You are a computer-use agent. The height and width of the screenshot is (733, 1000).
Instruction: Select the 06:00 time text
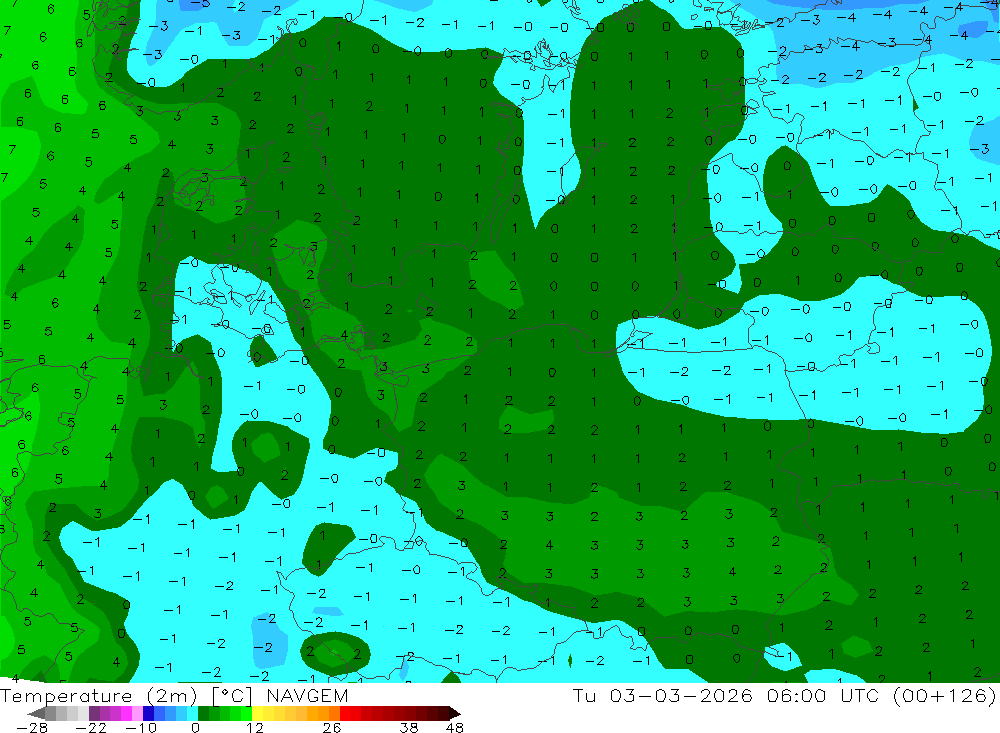tap(796, 695)
